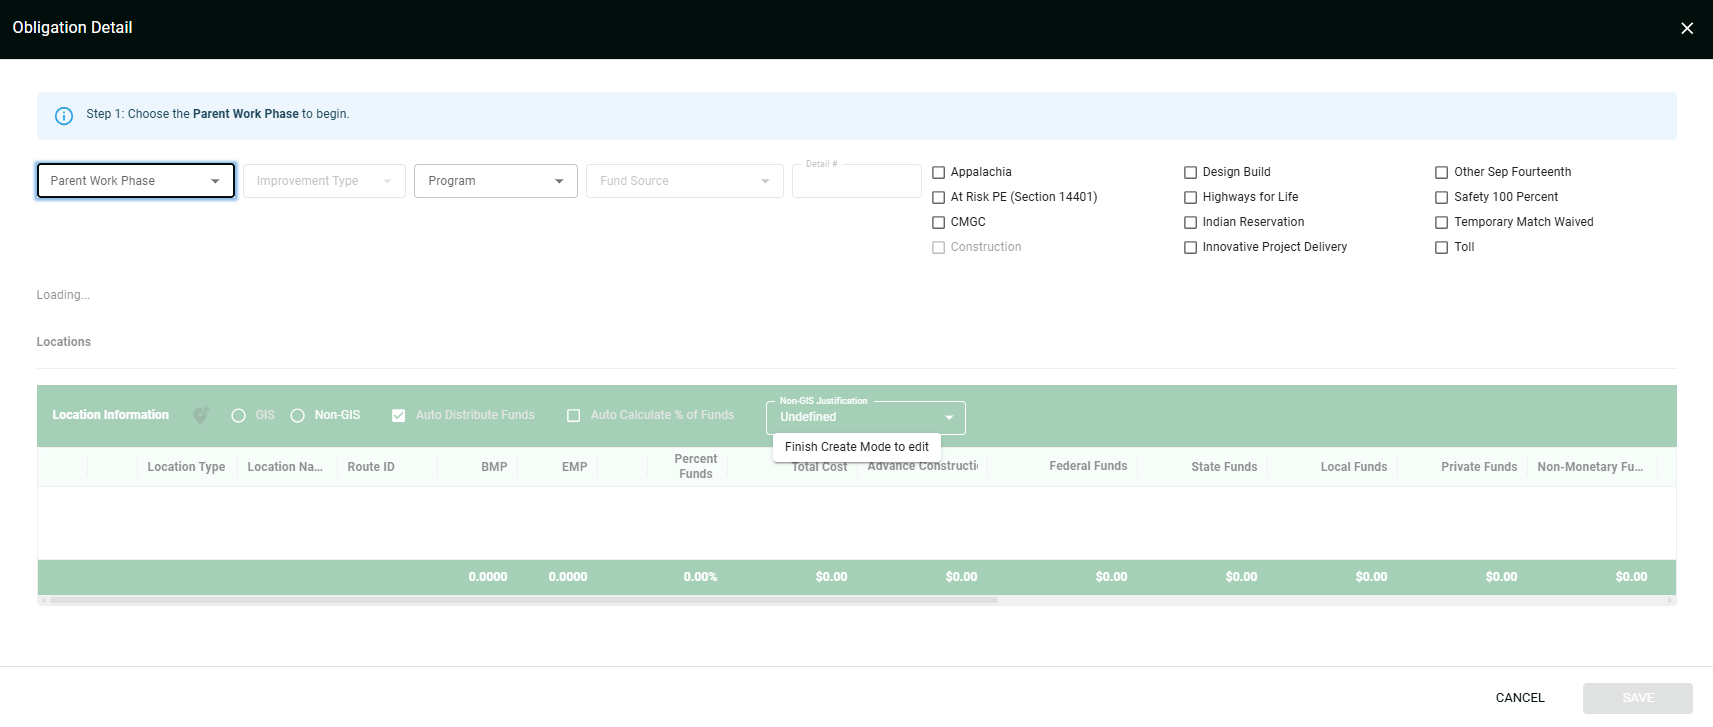The height and width of the screenshot is (727, 1713).
Task: Check Highways for Life
Action: 1190,197
